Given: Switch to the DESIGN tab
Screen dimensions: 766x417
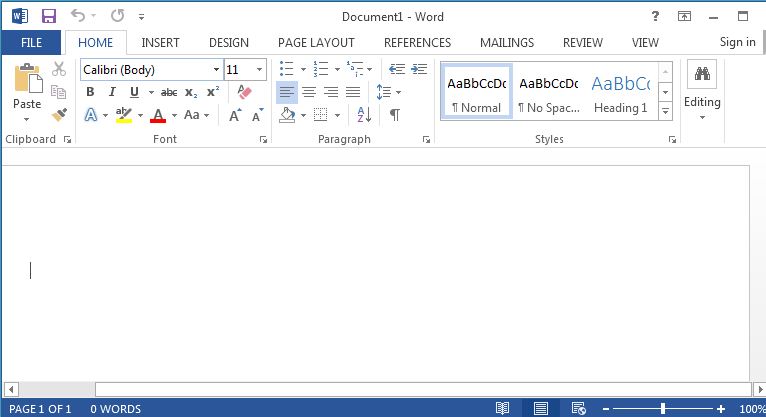Looking at the screenshot, I should (229, 42).
